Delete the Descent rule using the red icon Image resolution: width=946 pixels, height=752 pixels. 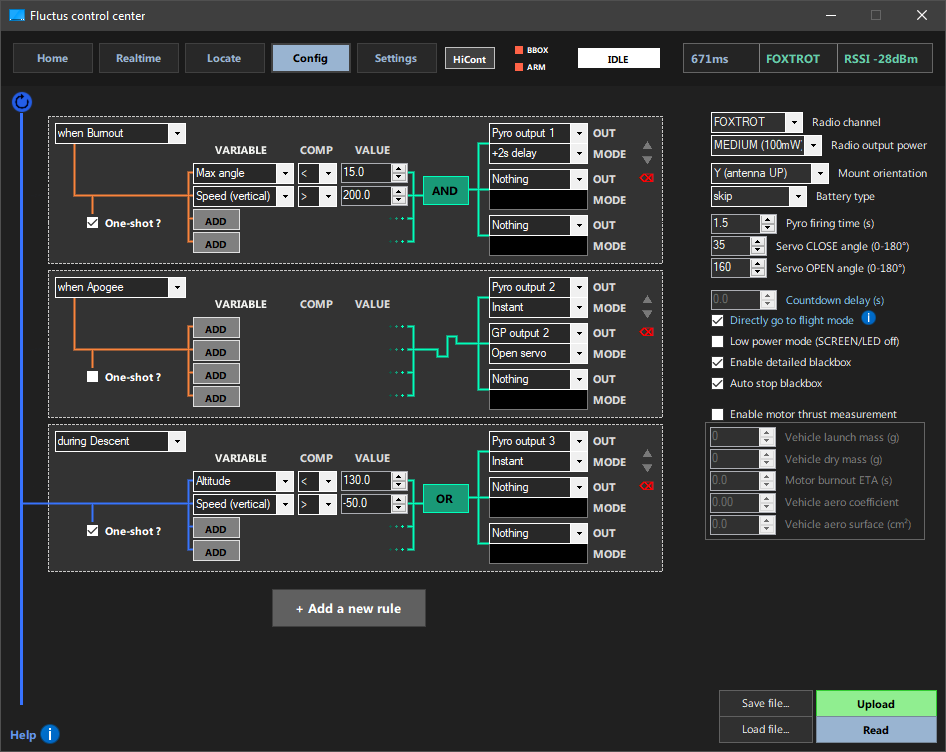pos(647,487)
